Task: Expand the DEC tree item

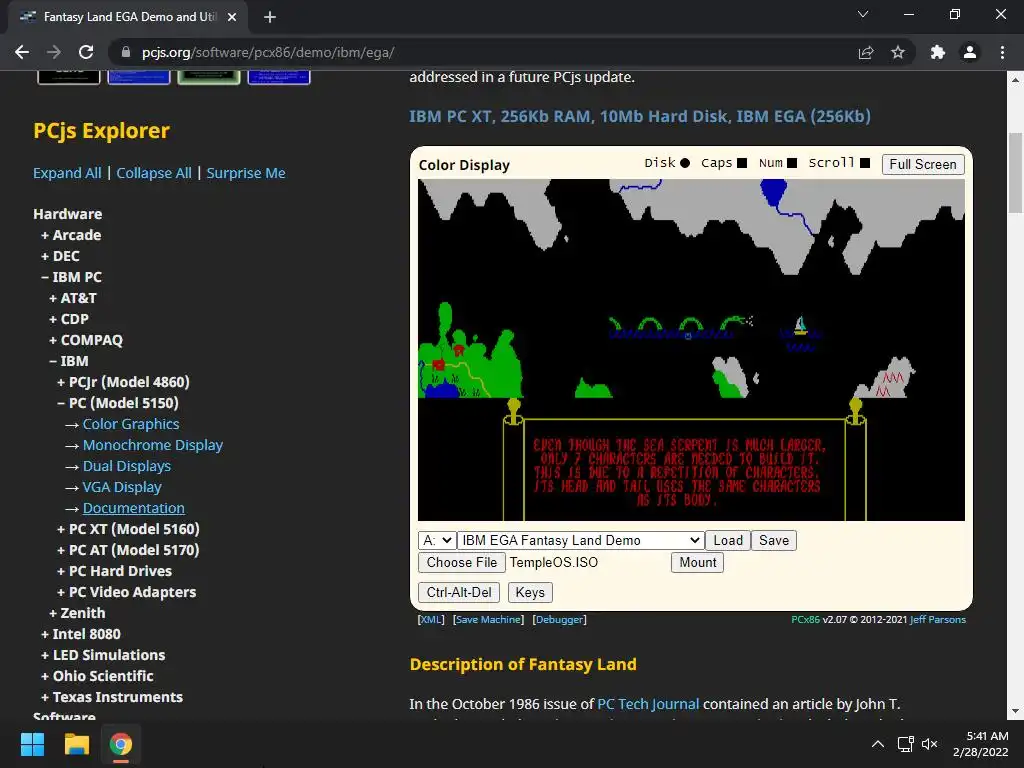Action: [60, 256]
